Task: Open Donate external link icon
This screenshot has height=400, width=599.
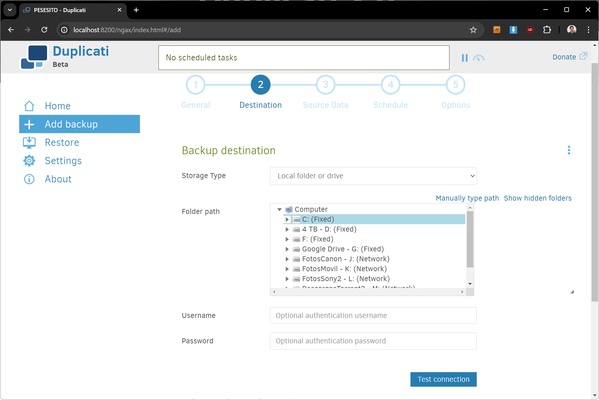Action: (x=583, y=56)
